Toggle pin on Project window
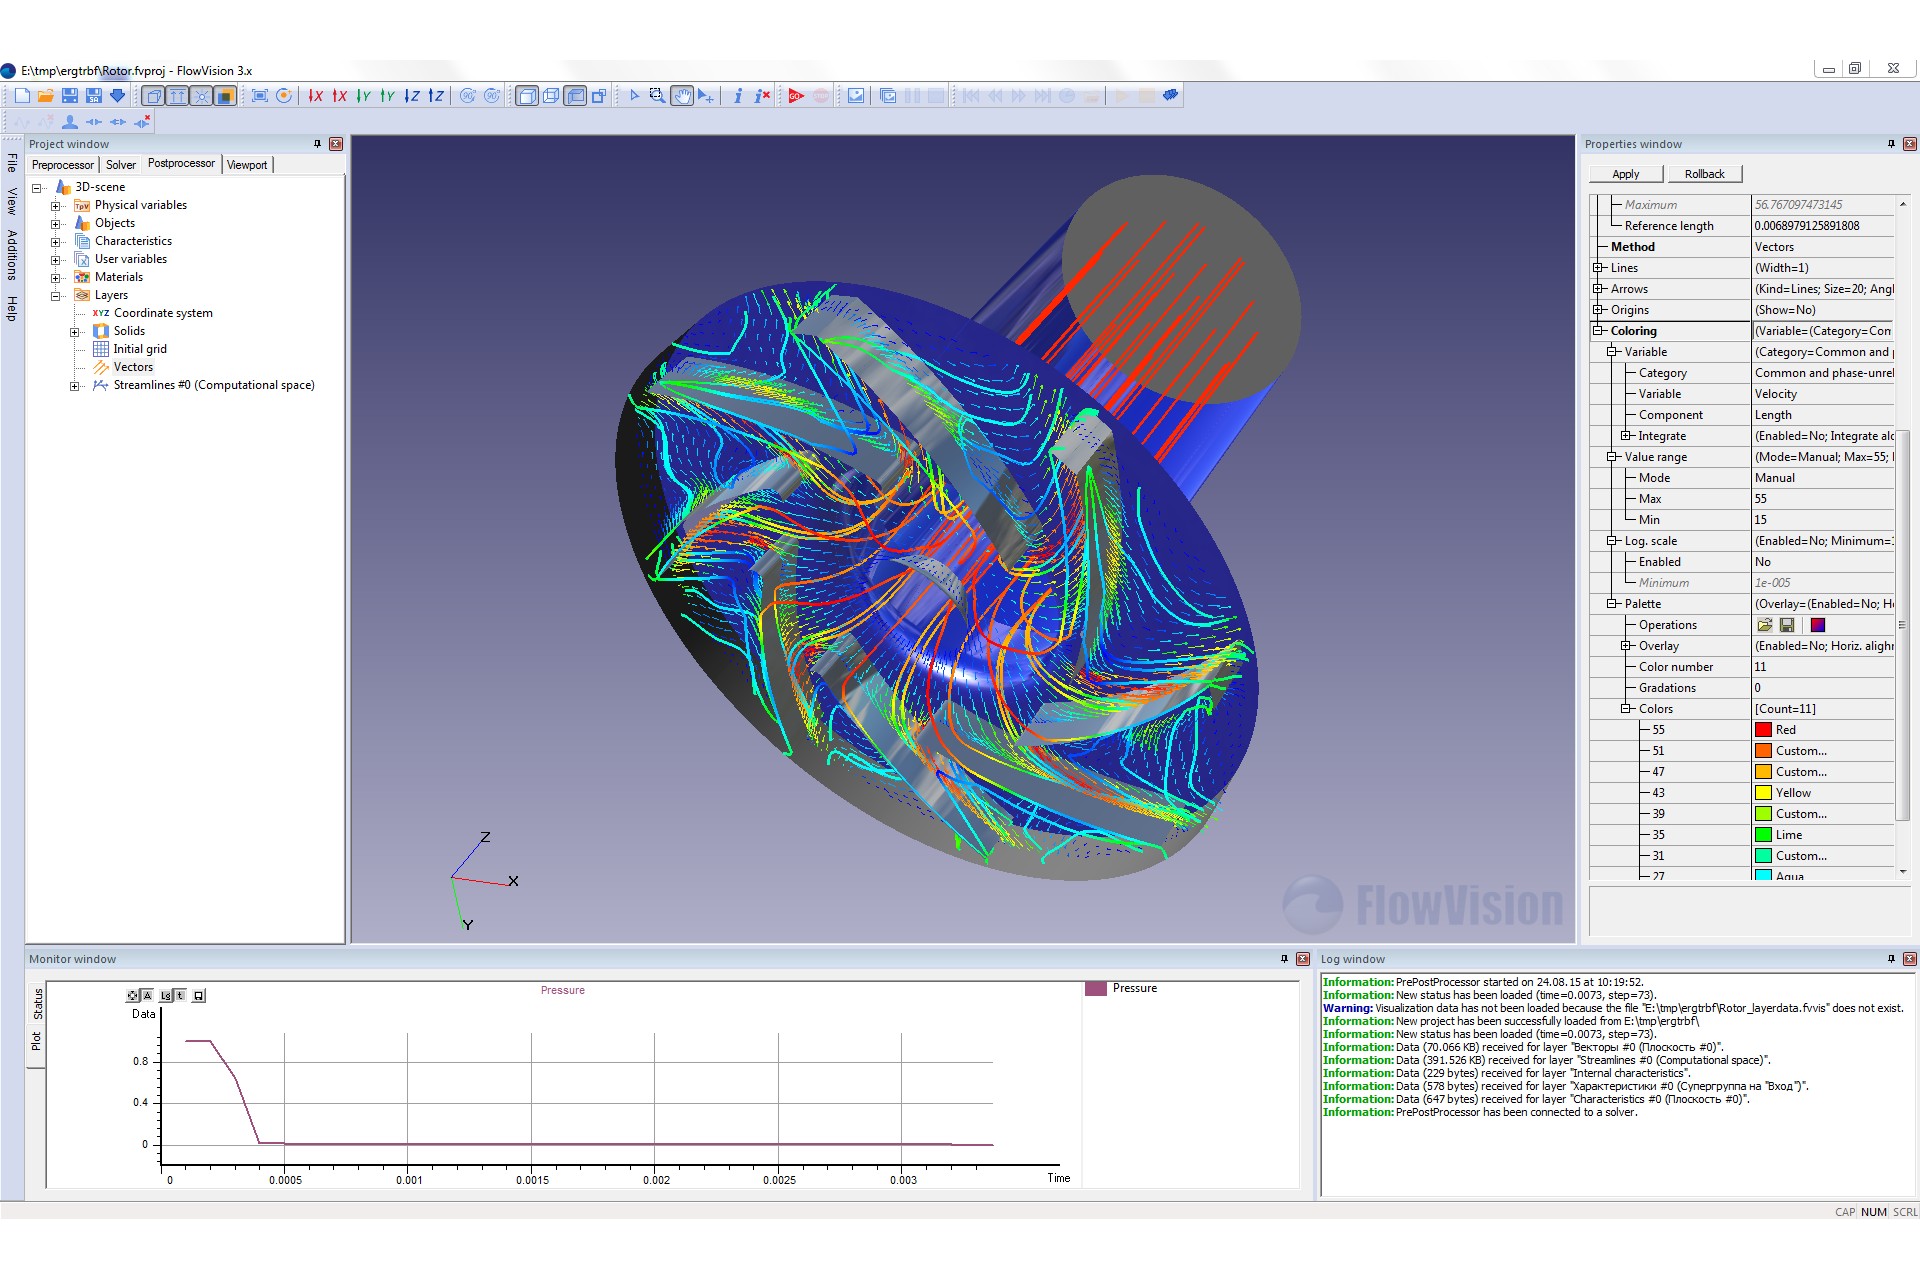1920x1280 pixels. coord(317,144)
